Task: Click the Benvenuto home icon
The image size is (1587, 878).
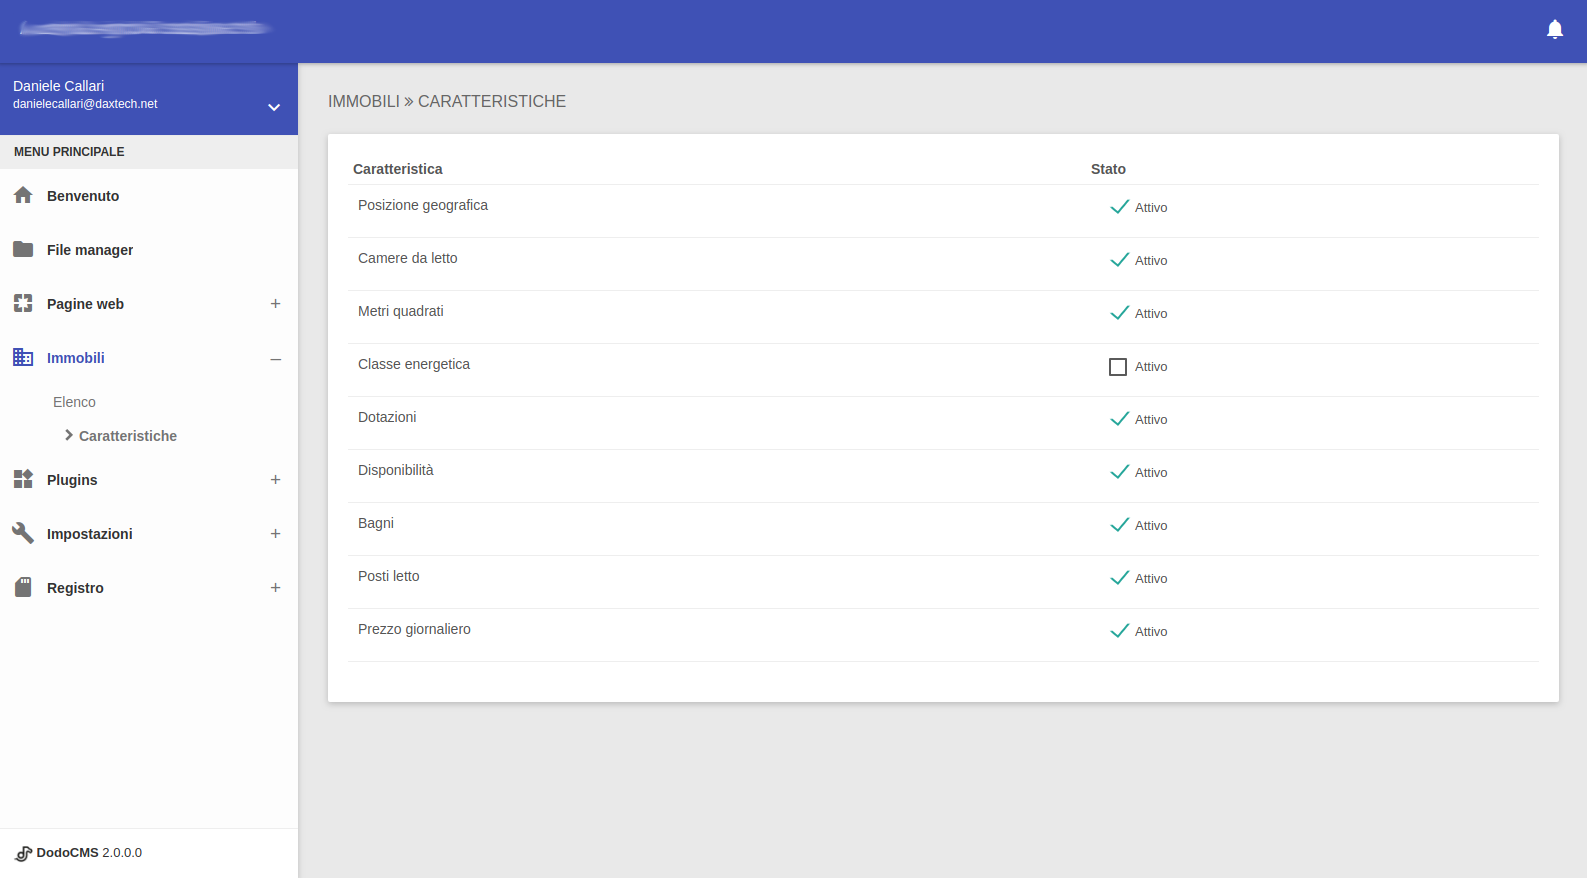Action: click(23, 196)
